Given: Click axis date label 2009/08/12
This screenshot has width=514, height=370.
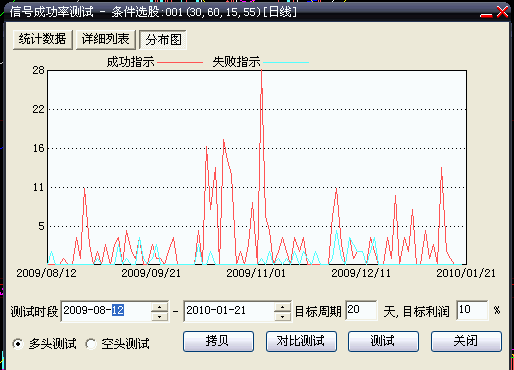Looking at the screenshot, I should (x=46, y=273).
